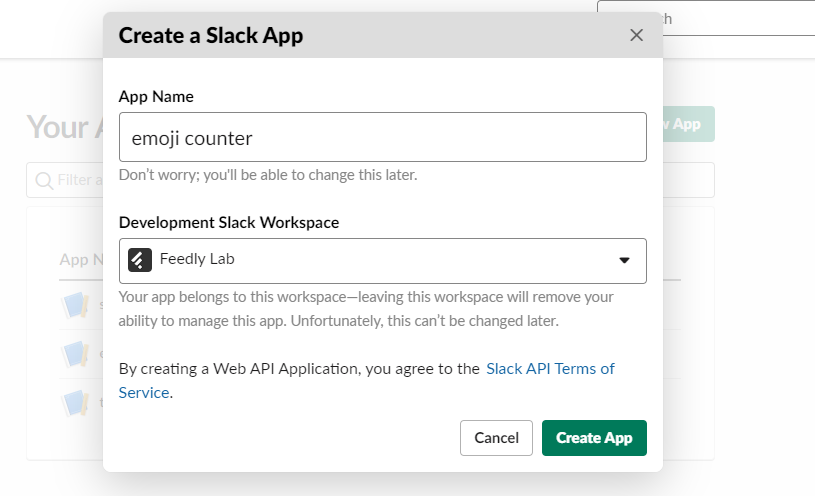This screenshot has width=815, height=496.
Task: Select the second app icon in the list
Action: click(77, 353)
